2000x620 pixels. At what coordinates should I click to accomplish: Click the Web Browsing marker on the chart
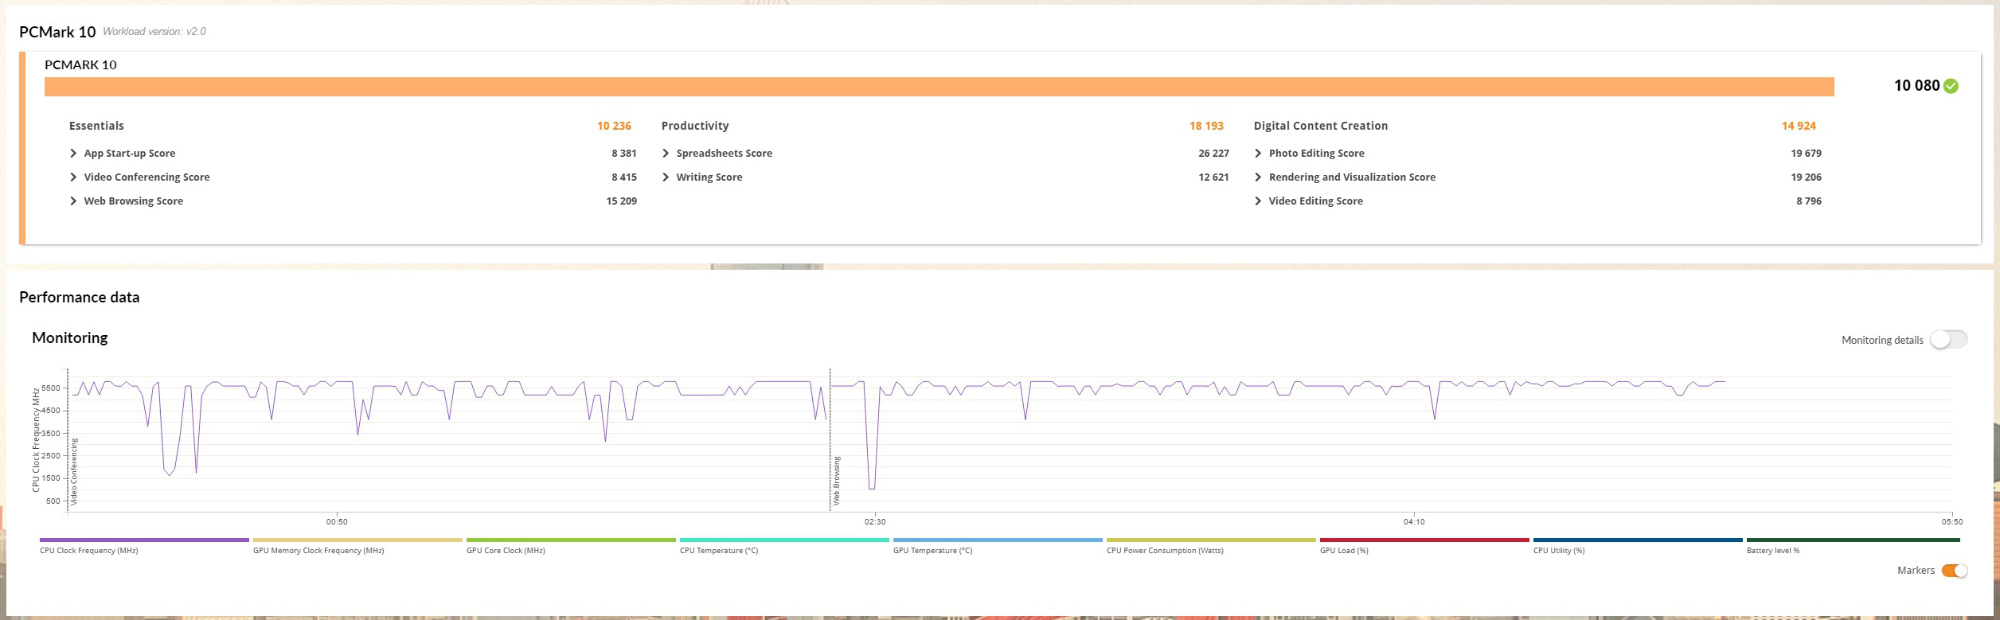(x=837, y=481)
